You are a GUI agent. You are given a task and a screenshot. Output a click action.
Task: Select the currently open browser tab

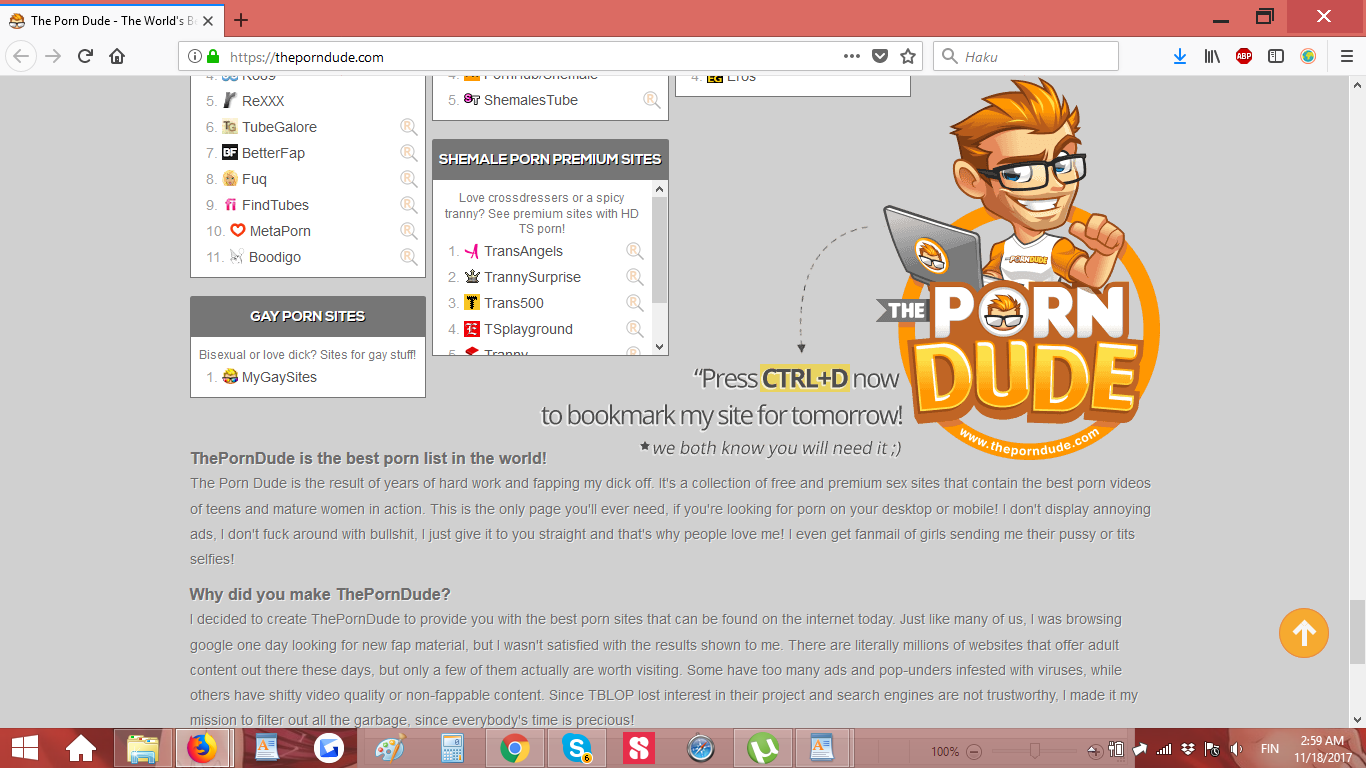[x=113, y=19]
